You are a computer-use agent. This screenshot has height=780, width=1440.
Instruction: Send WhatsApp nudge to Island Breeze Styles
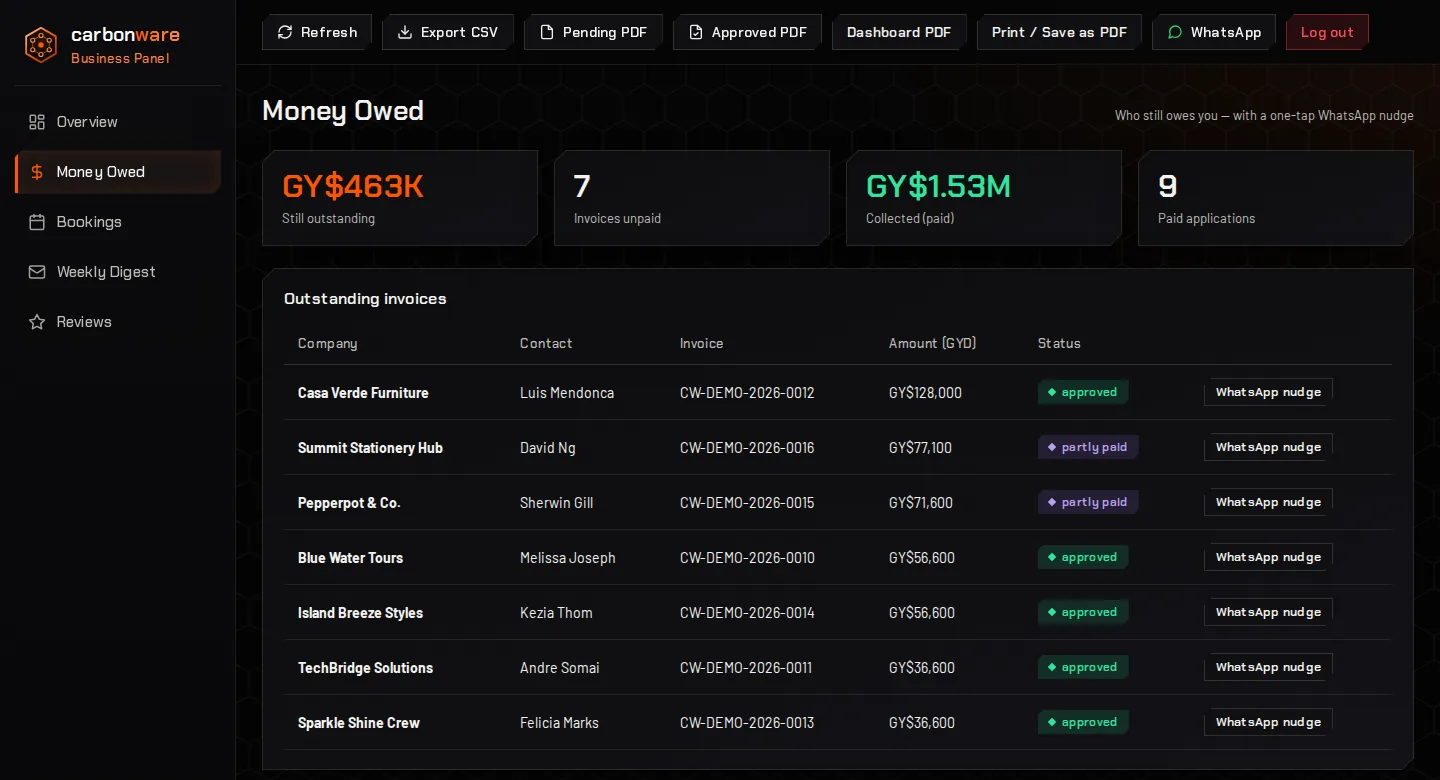click(x=1268, y=612)
